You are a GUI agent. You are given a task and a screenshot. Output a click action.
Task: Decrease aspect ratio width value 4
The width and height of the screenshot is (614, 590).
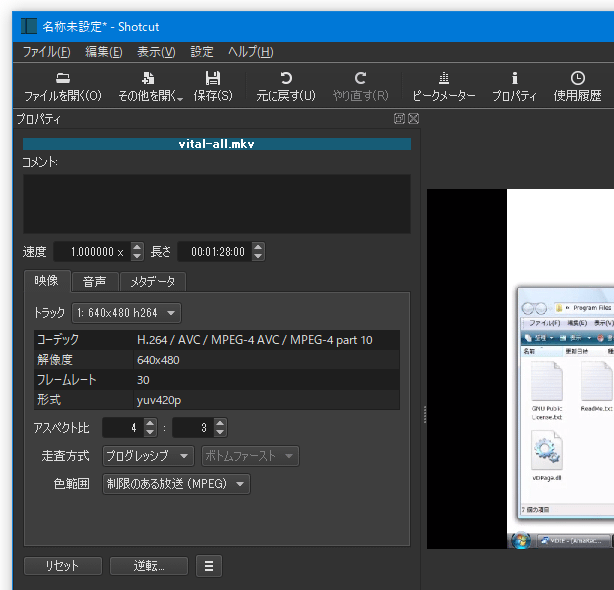click(x=150, y=432)
